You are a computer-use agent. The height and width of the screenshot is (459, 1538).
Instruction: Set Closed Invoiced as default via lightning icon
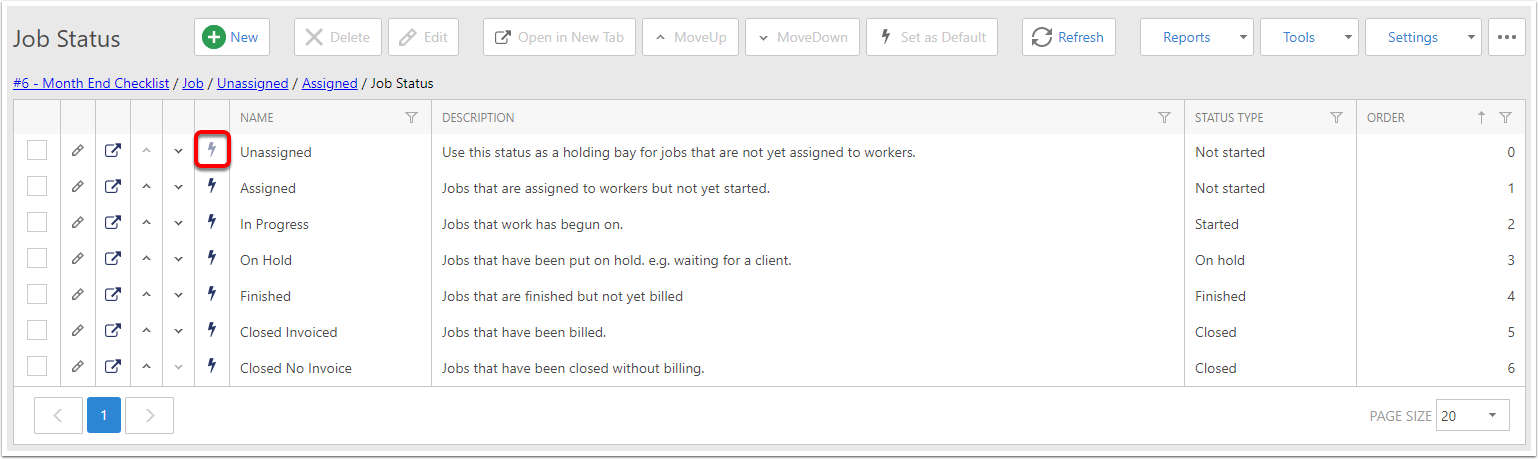pos(212,331)
